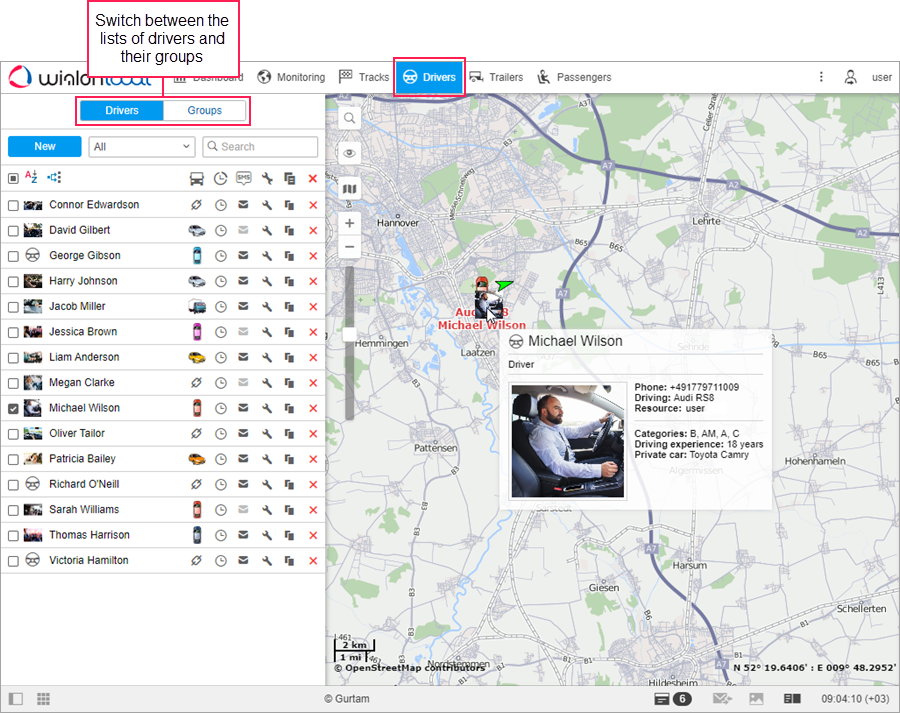Open the map source selection icon
Image resolution: width=900 pixels, height=713 pixels.
click(349, 189)
